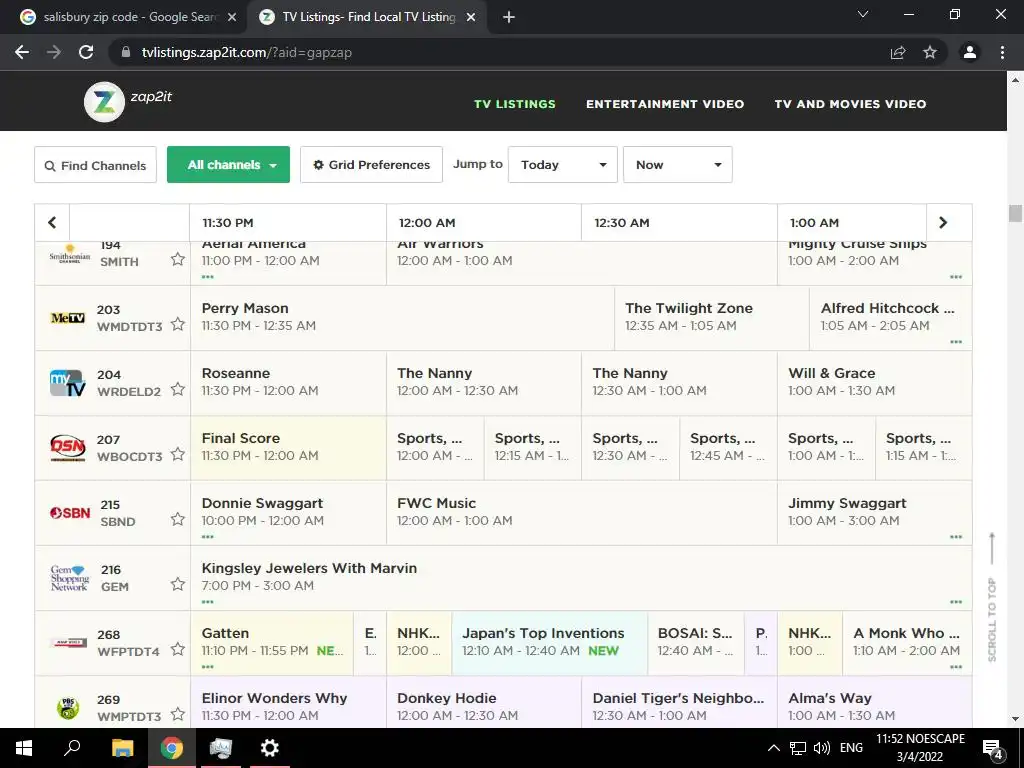The height and width of the screenshot is (768, 1024).
Task: Open the DSN channel logo
Action: [x=68, y=447]
